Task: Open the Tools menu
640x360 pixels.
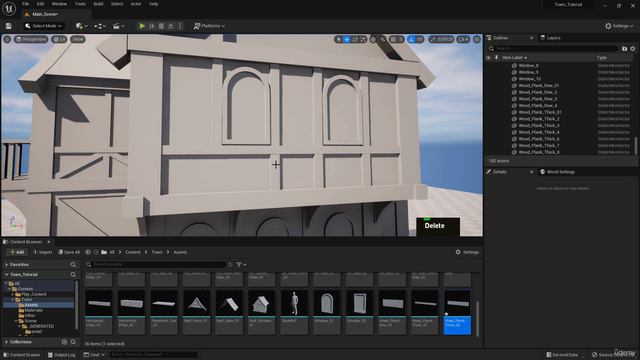Action: (x=80, y=4)
